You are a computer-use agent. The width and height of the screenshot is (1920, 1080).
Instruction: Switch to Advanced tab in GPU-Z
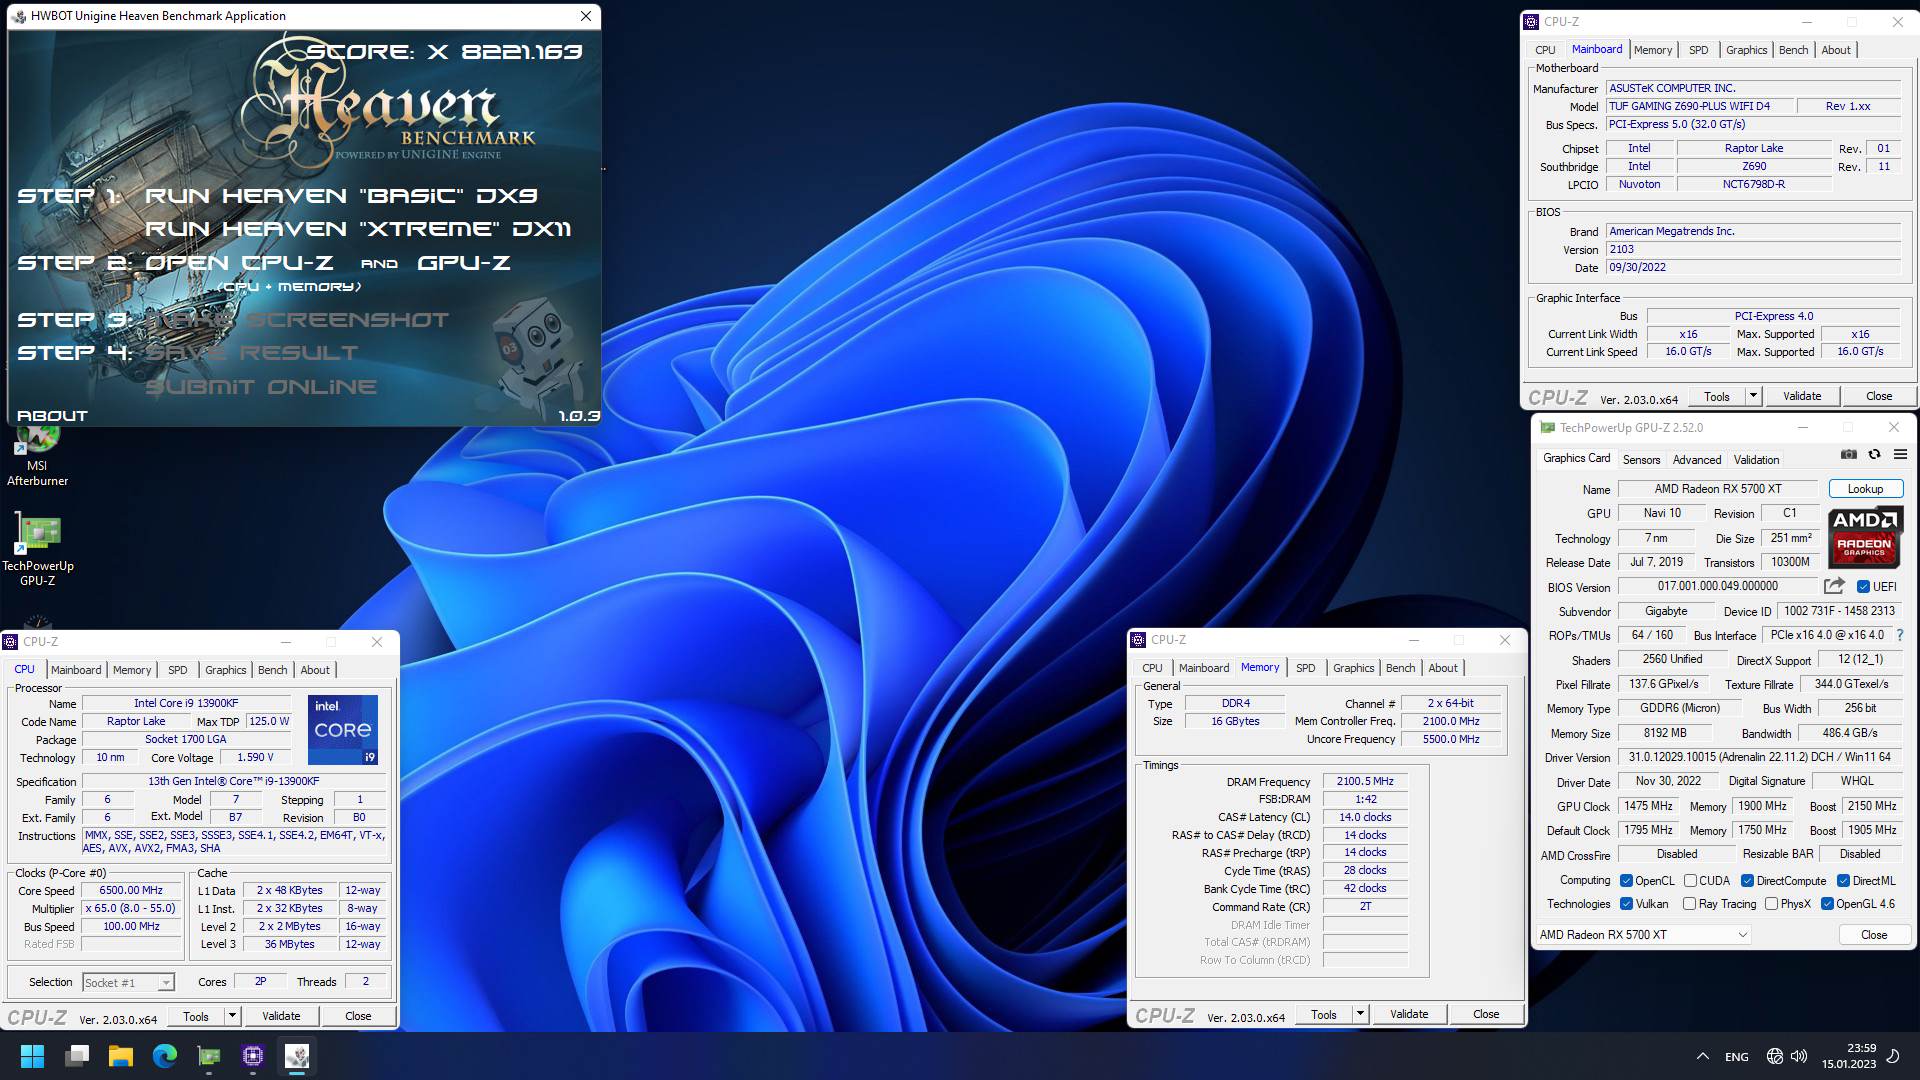click(1697, 460)
